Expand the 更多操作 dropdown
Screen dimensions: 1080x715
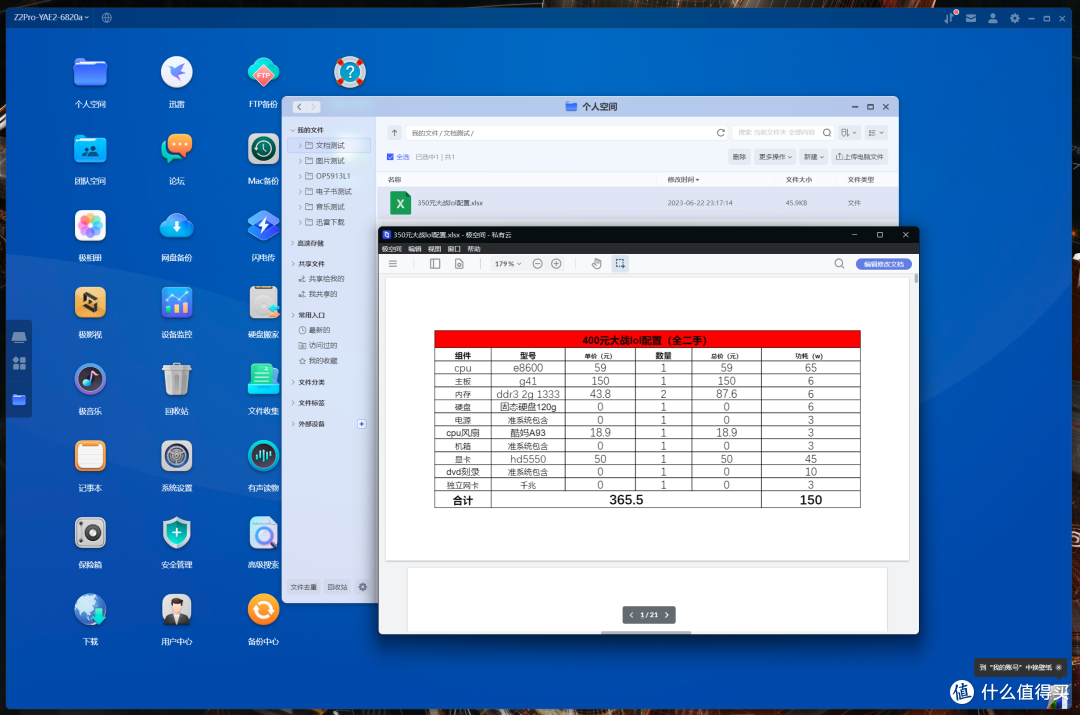[x=775, y=157]
